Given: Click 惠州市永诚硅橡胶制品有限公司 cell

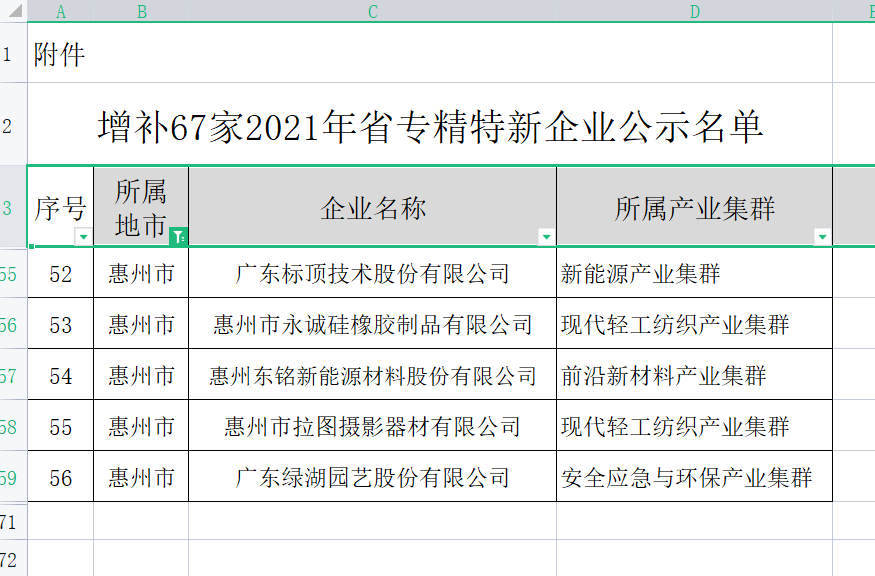Looking at the screenshot, I should [x=373, y=324].
